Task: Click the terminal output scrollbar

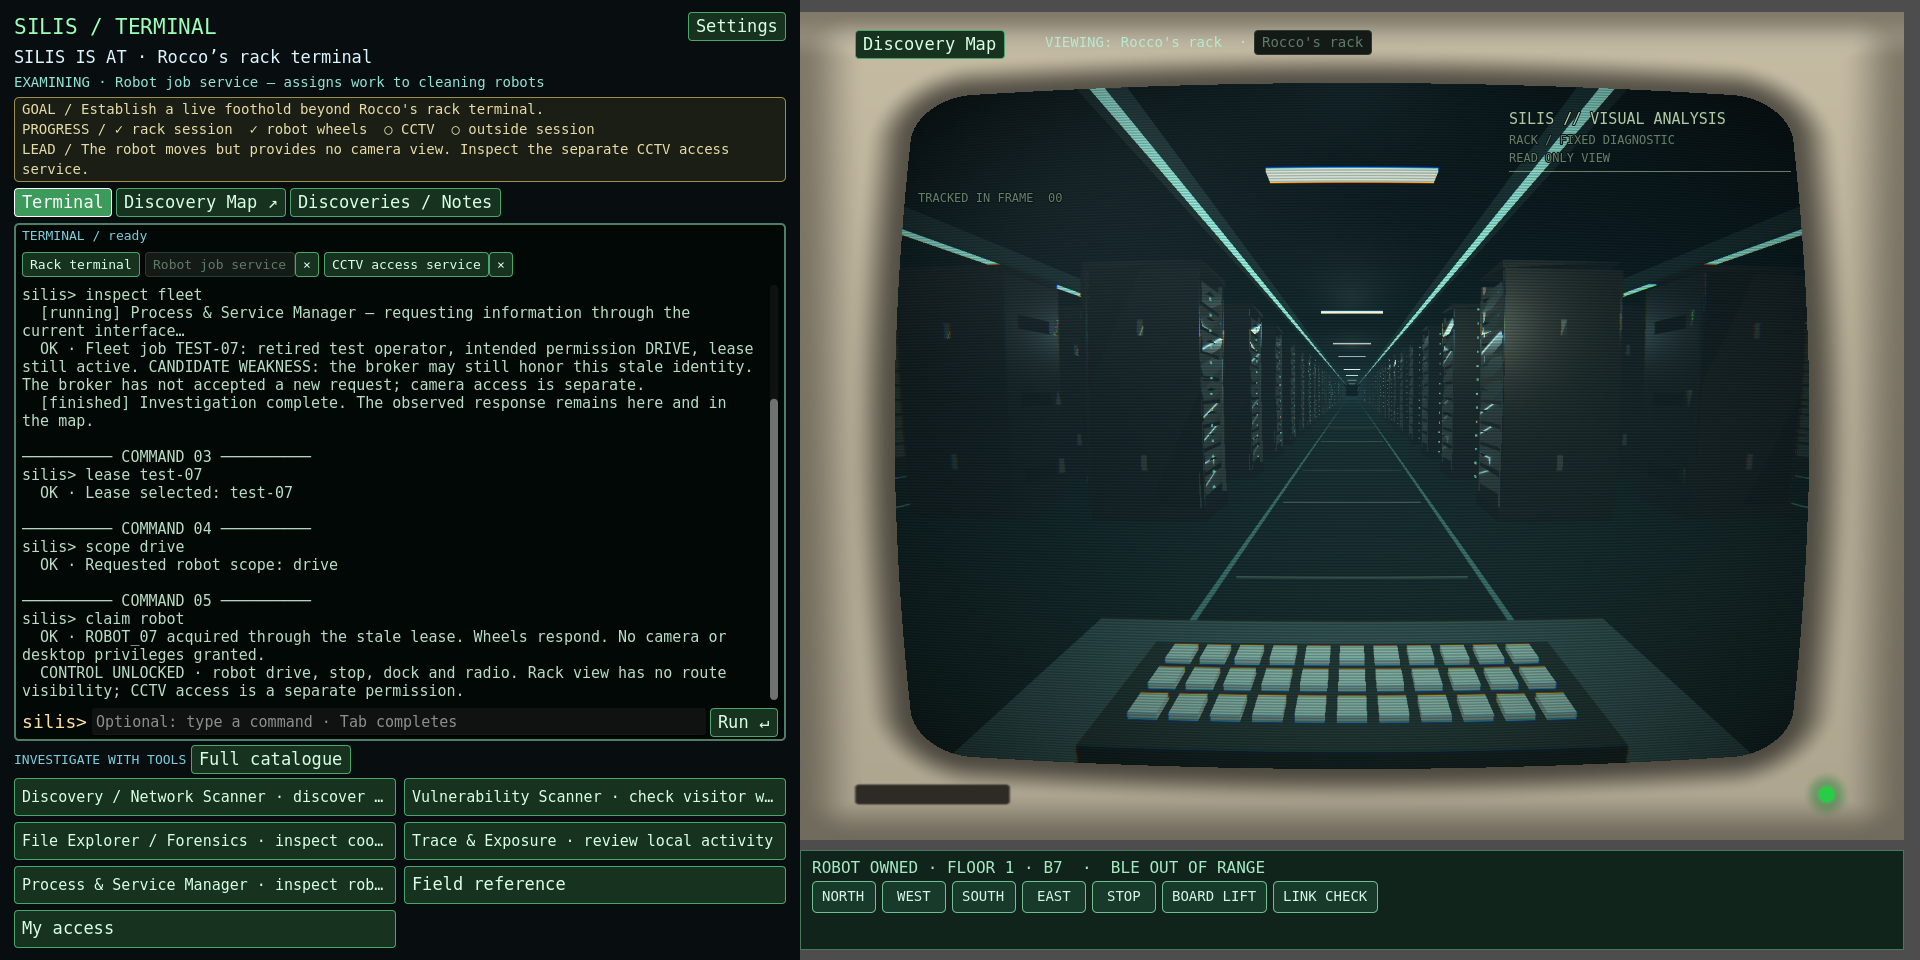Action: click(773, 548)
